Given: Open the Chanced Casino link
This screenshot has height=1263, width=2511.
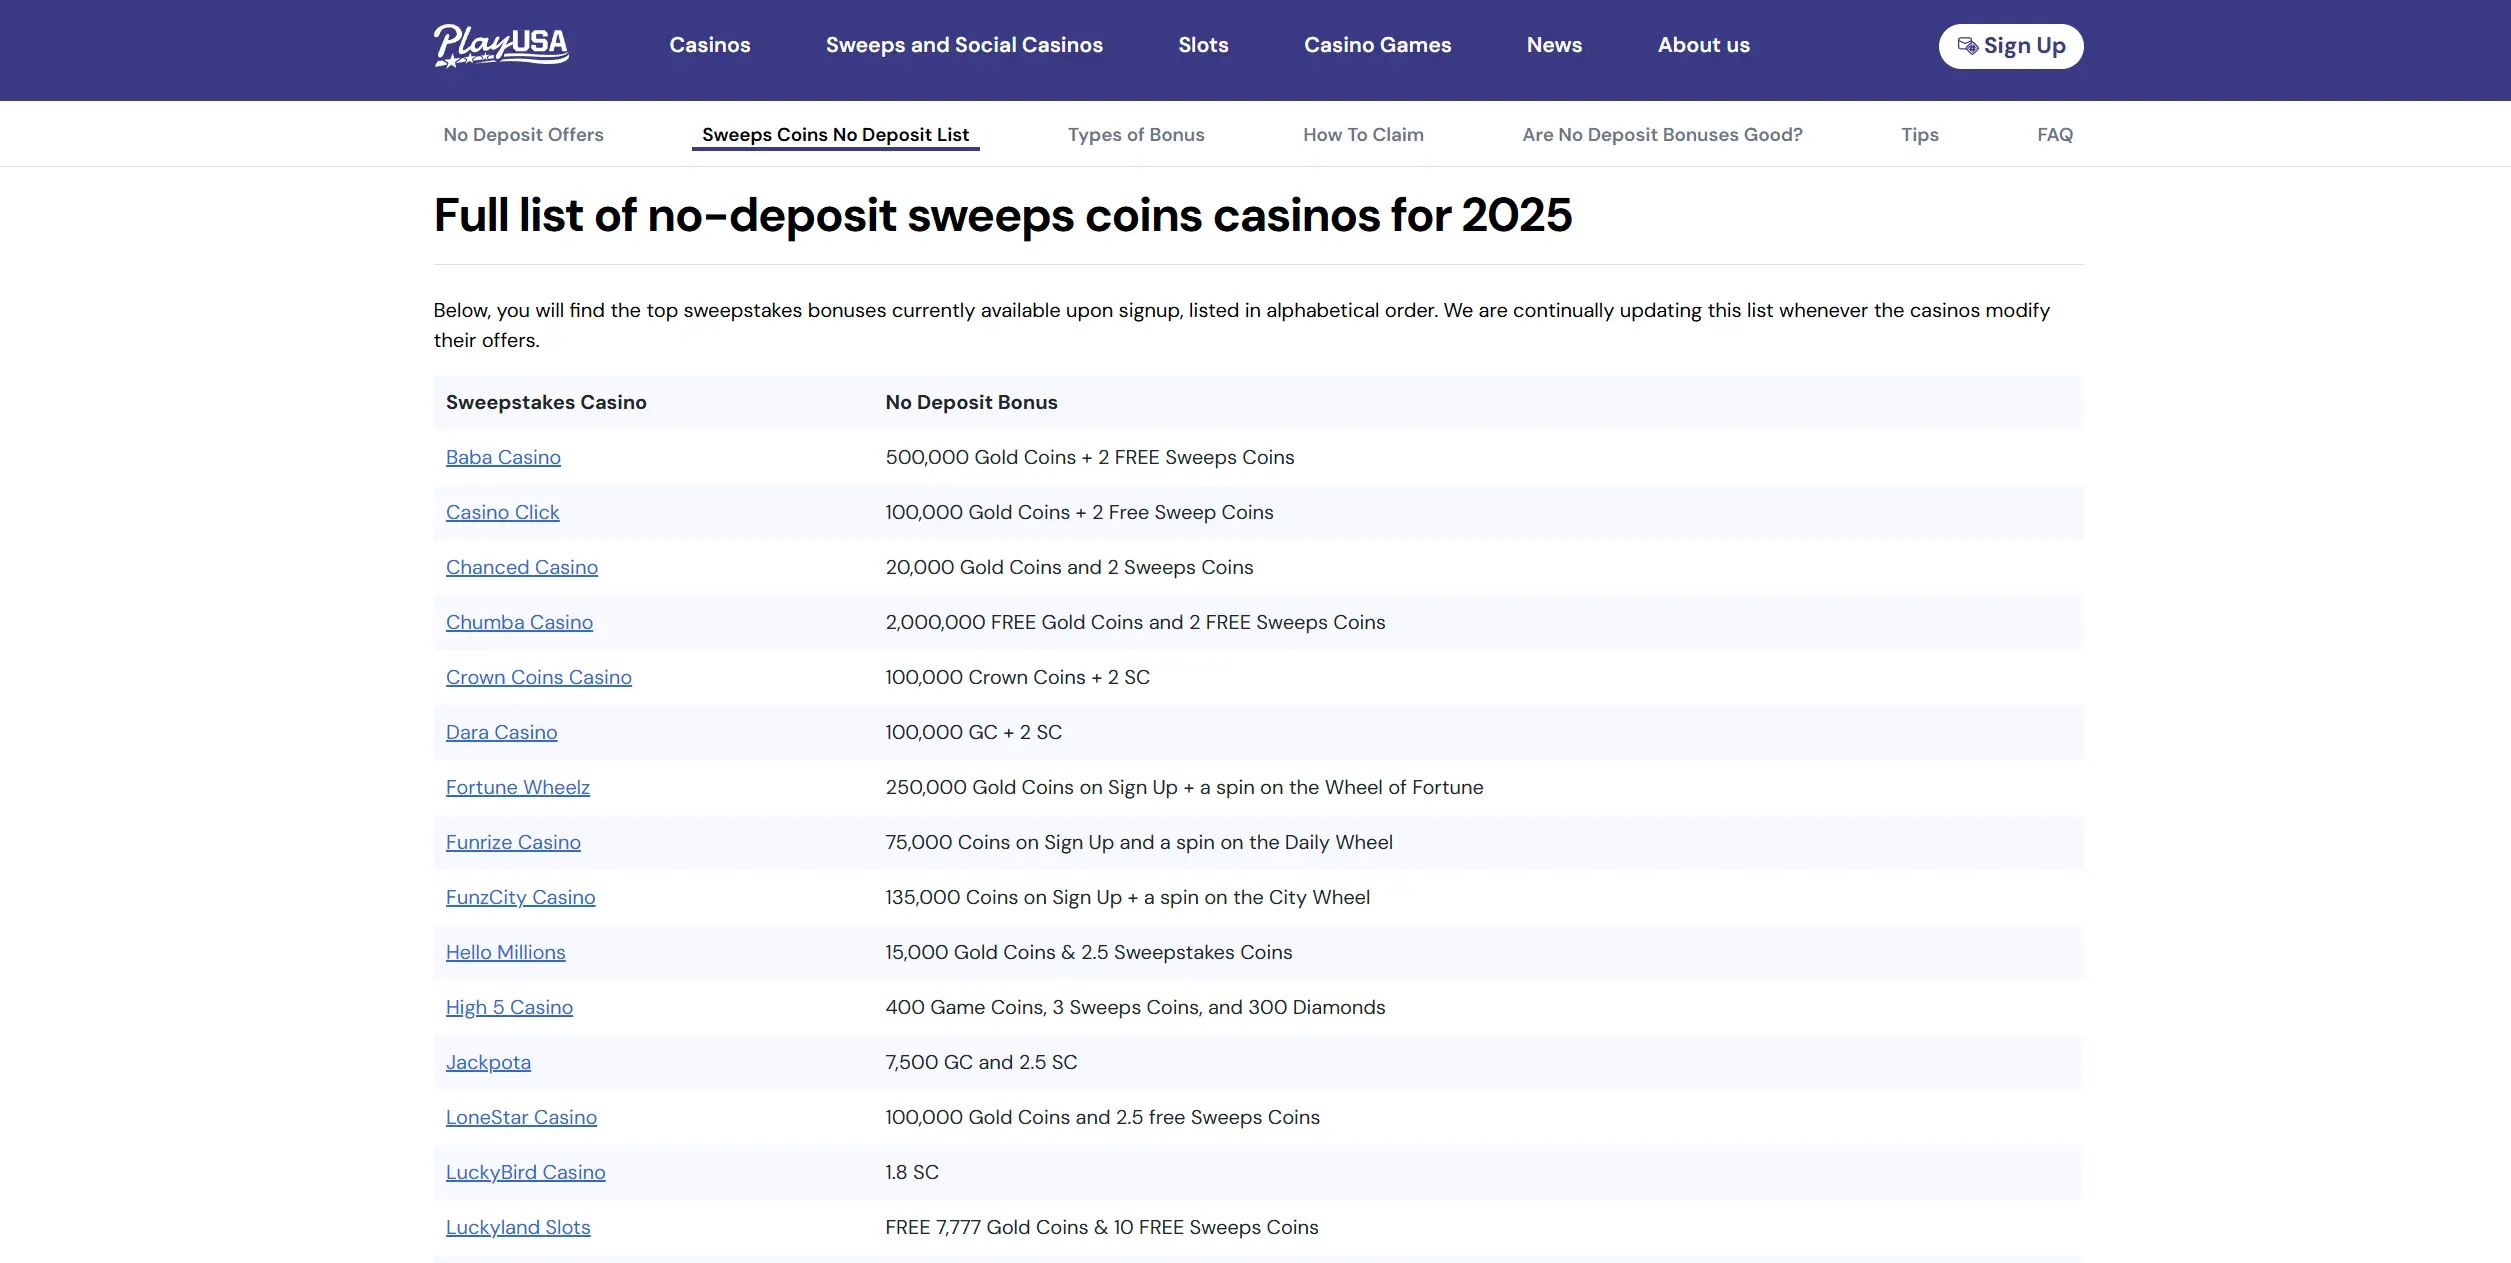Looking at the screenshot, I should [x=521, y=567].
